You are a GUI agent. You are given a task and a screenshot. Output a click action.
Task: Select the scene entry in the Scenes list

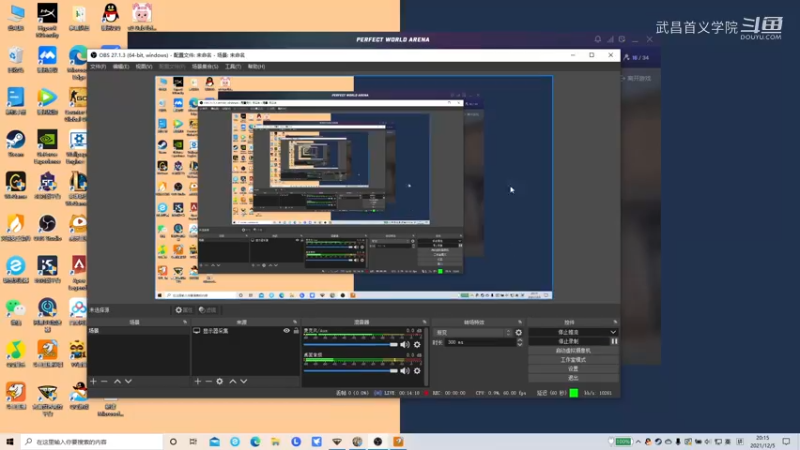139,331
